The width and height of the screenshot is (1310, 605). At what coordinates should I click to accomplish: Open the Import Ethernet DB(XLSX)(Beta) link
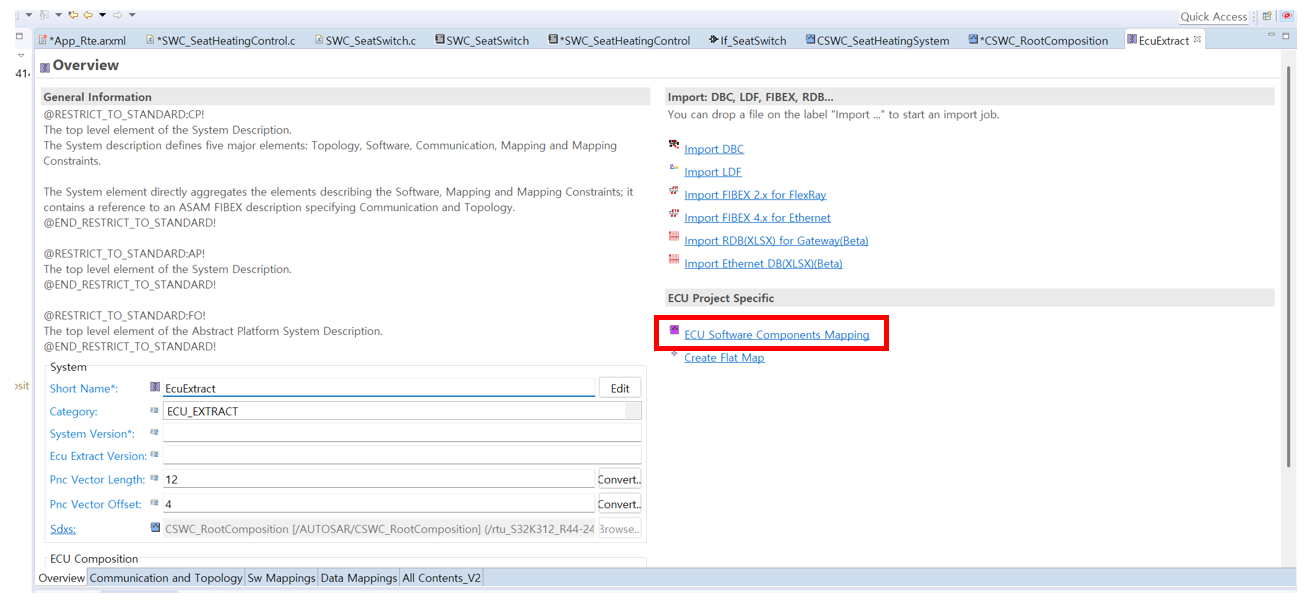763,264
